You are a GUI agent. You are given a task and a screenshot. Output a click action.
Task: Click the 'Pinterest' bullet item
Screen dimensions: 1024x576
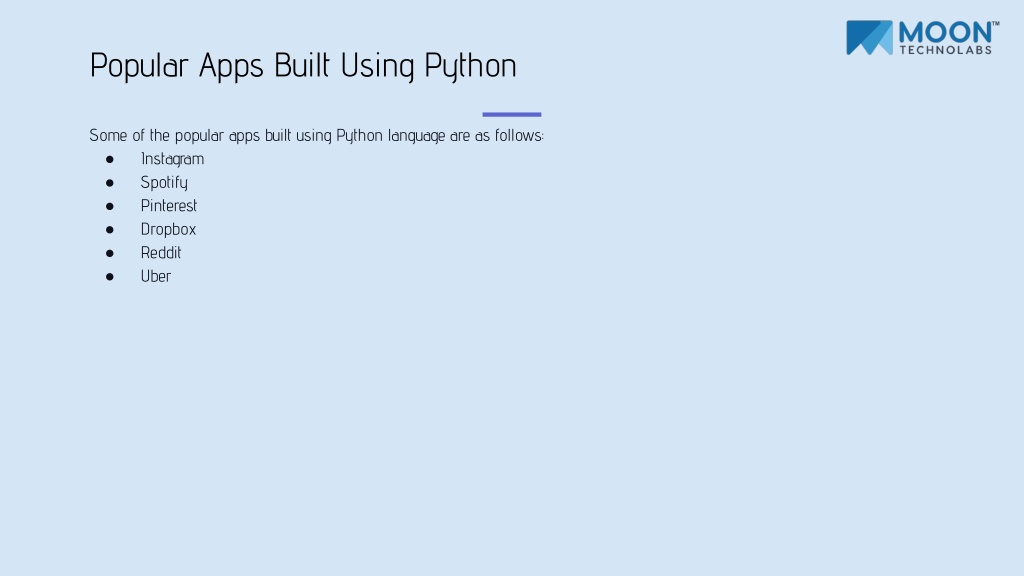168,206
